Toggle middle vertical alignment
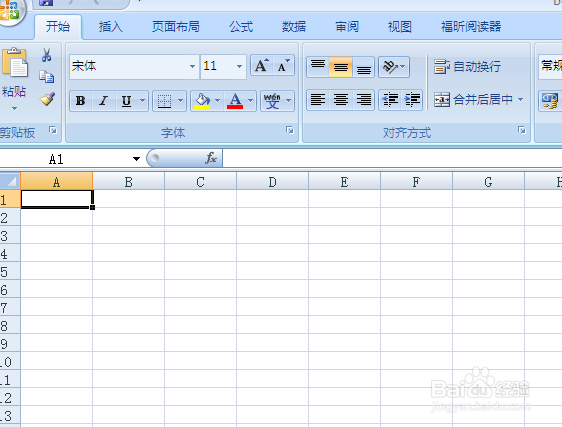562x427 pixels. (x=340, y=67)
